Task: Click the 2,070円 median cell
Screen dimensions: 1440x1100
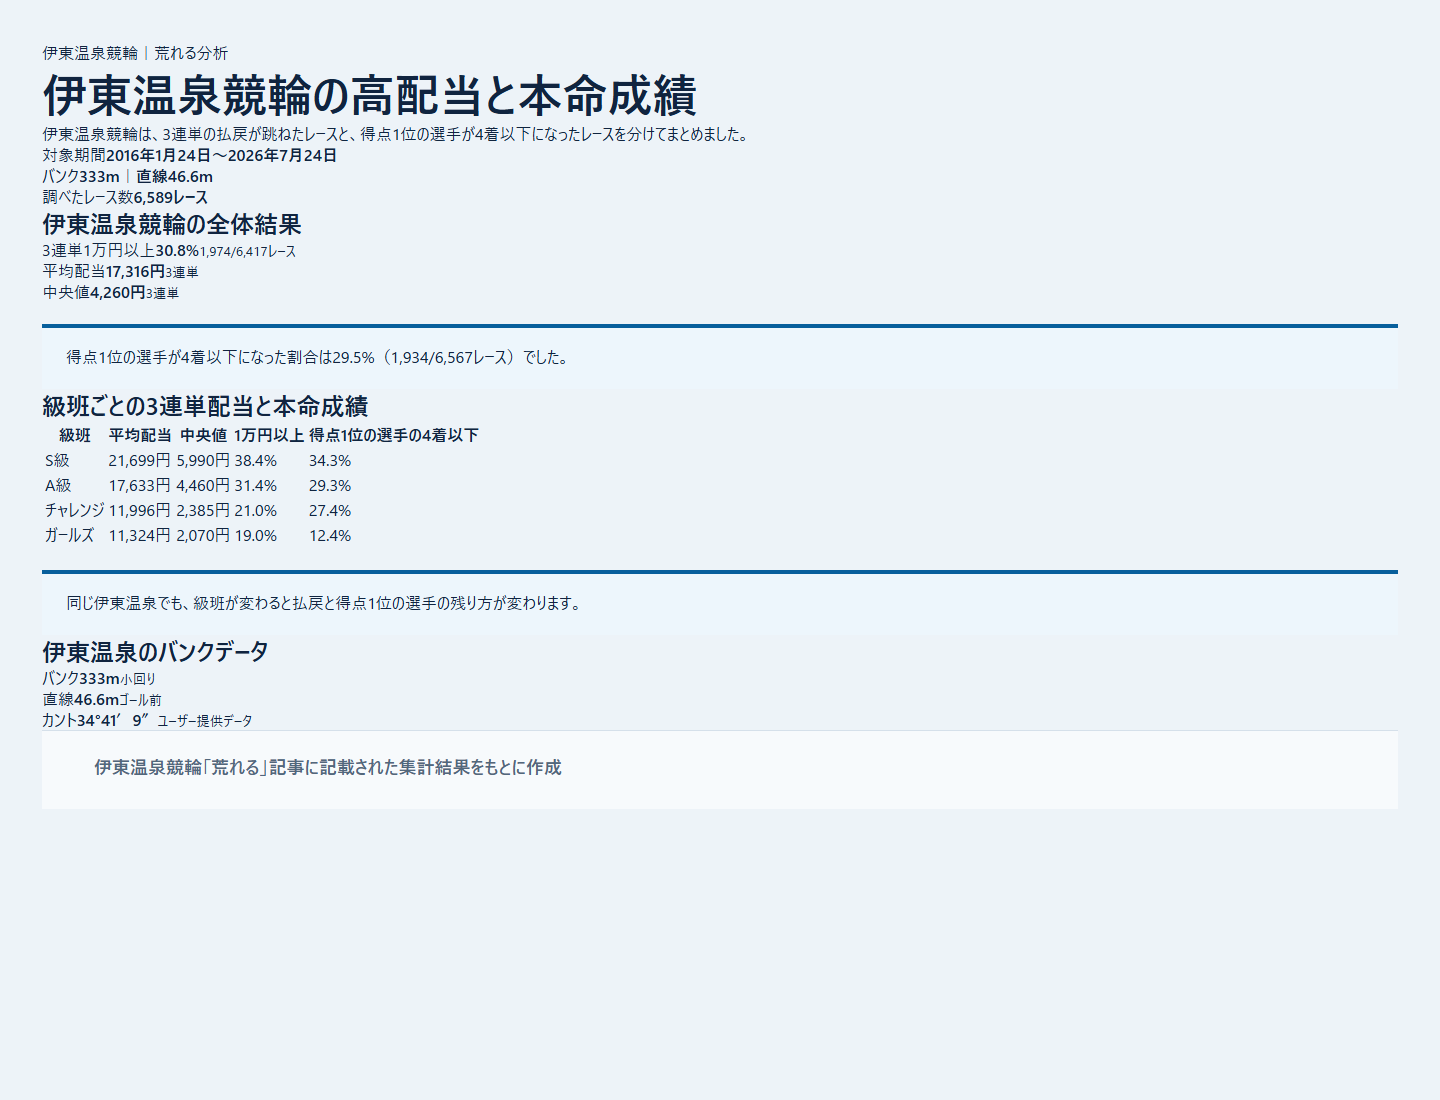Action: pos(203,535)
